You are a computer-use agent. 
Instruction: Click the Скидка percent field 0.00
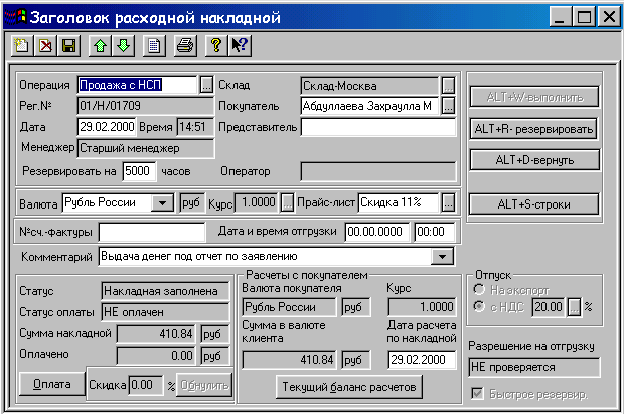[x=146, y=385]
